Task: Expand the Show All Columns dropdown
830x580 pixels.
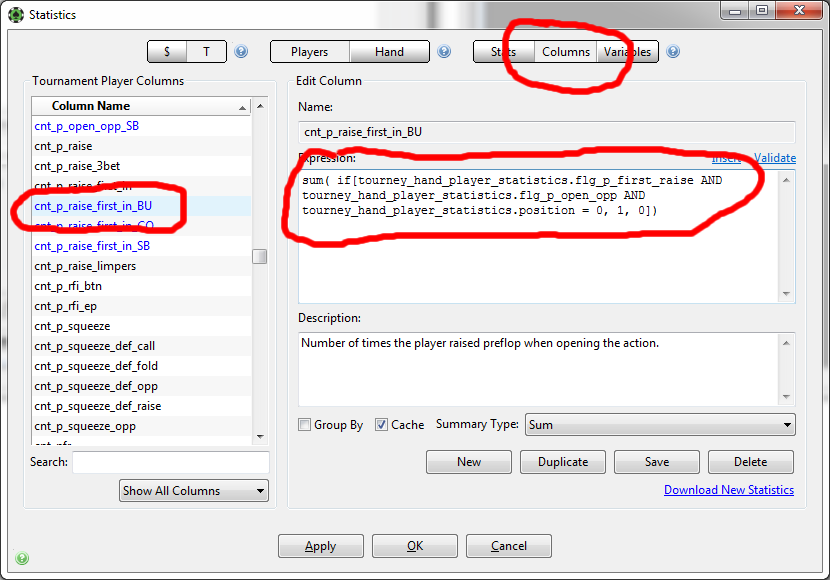Action: click(194, 491)
